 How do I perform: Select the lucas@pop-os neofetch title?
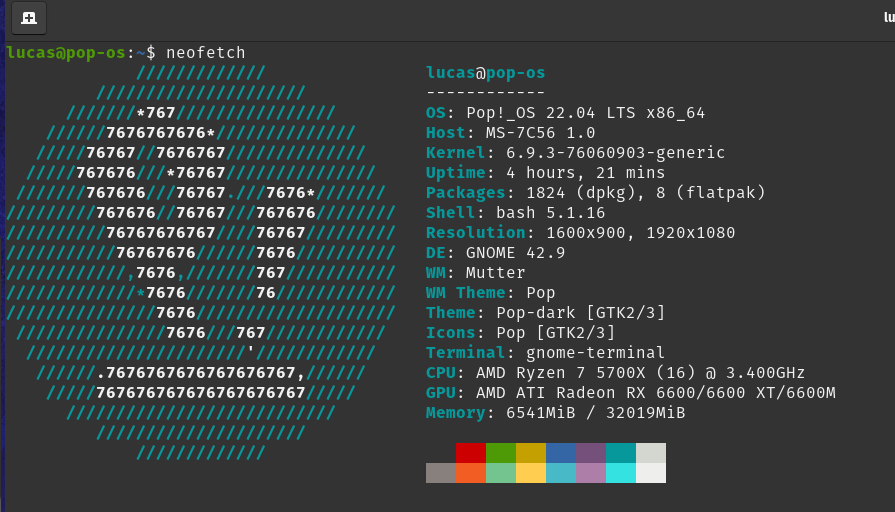(x=486, y=73)
